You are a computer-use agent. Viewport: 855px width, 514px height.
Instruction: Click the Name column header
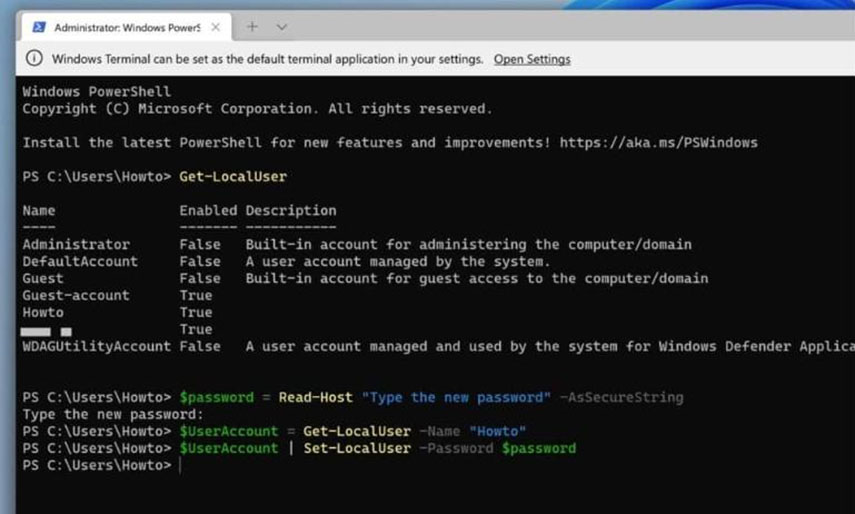39,210
